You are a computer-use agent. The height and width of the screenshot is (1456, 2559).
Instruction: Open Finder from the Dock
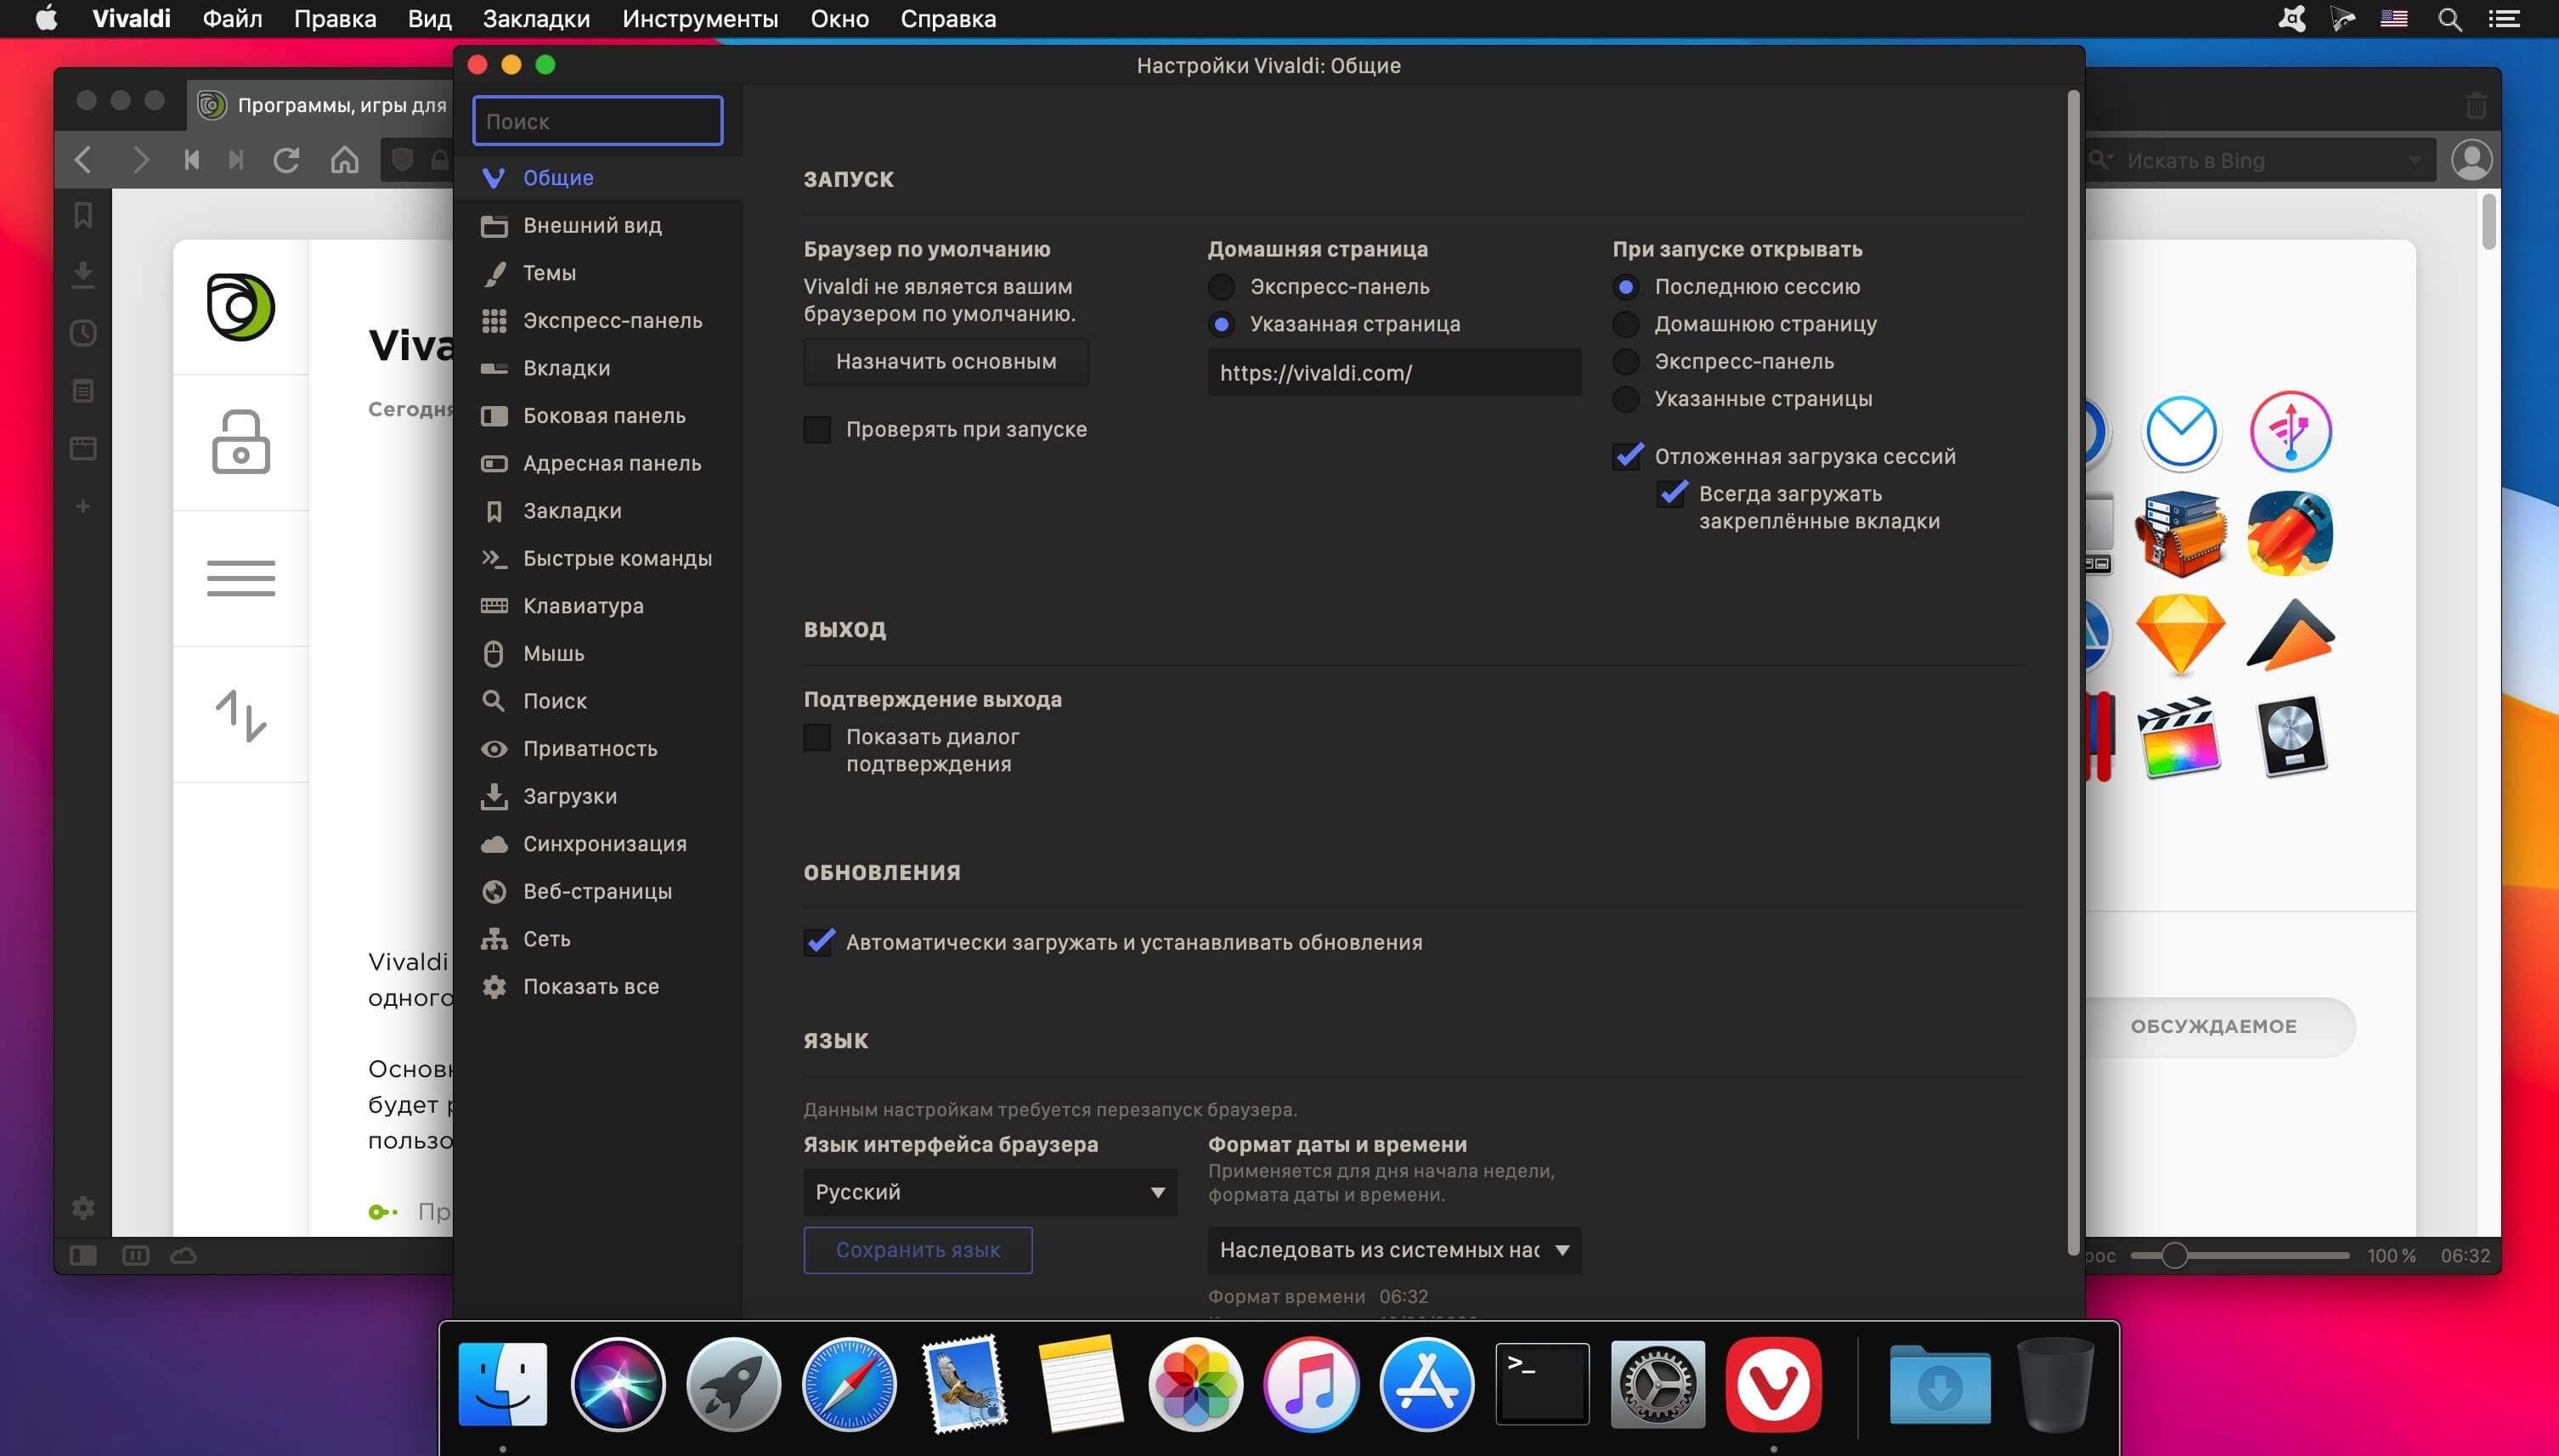[x=502, y=1384]
